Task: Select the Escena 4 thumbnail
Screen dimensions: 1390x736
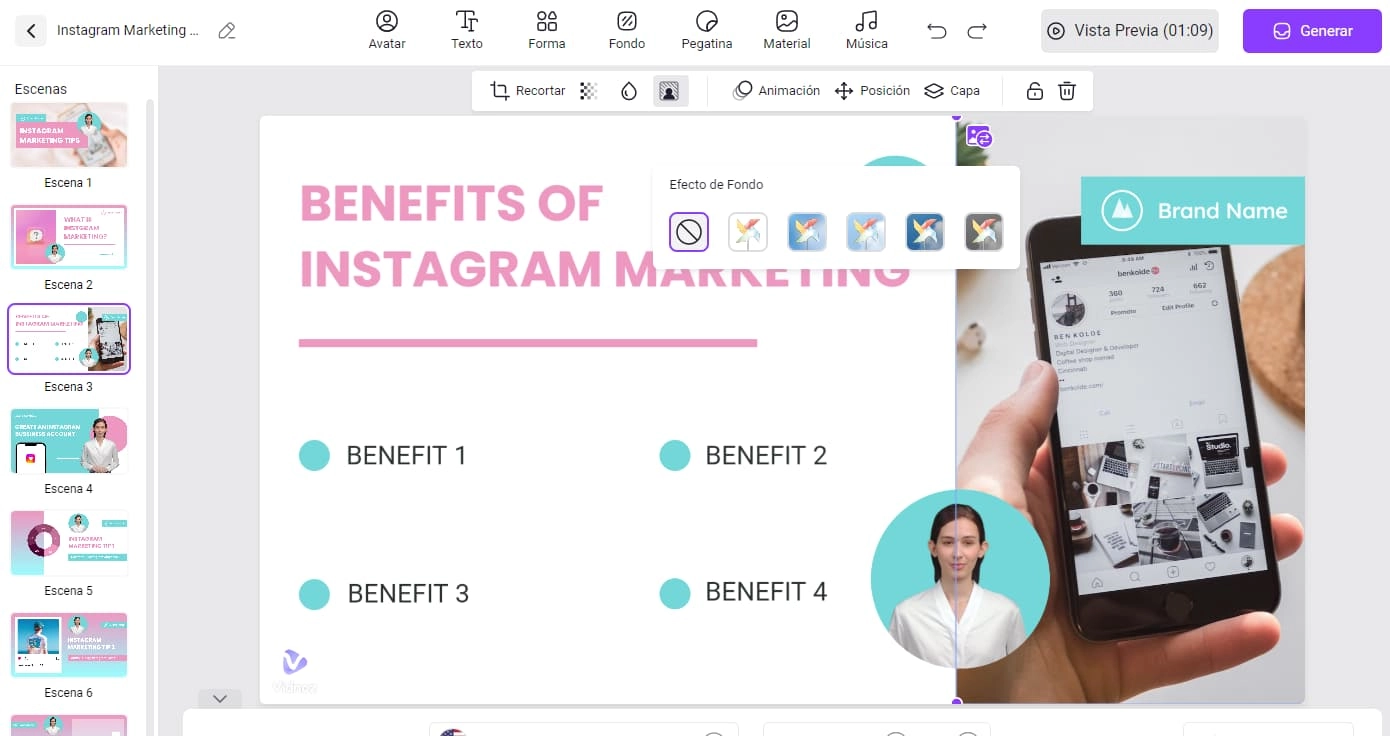Action: (69, 441)
